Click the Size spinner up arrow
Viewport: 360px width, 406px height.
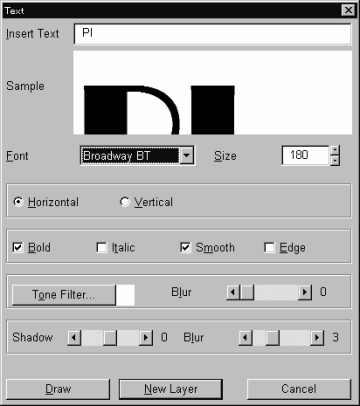pyautogui.click(x=335, y=150)
